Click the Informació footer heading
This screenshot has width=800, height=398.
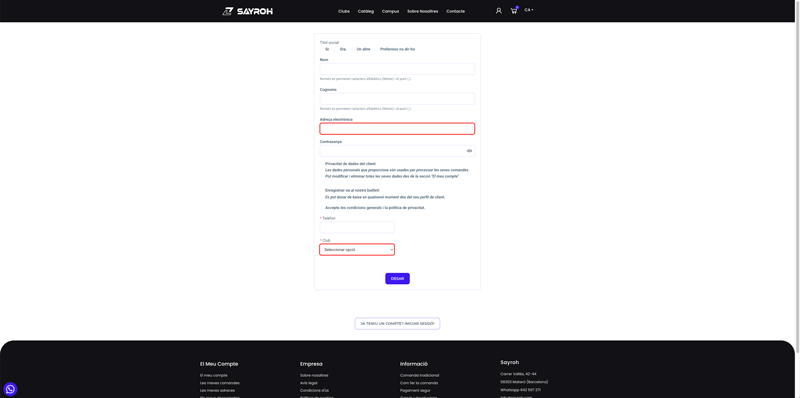click(x=414, y=364)
